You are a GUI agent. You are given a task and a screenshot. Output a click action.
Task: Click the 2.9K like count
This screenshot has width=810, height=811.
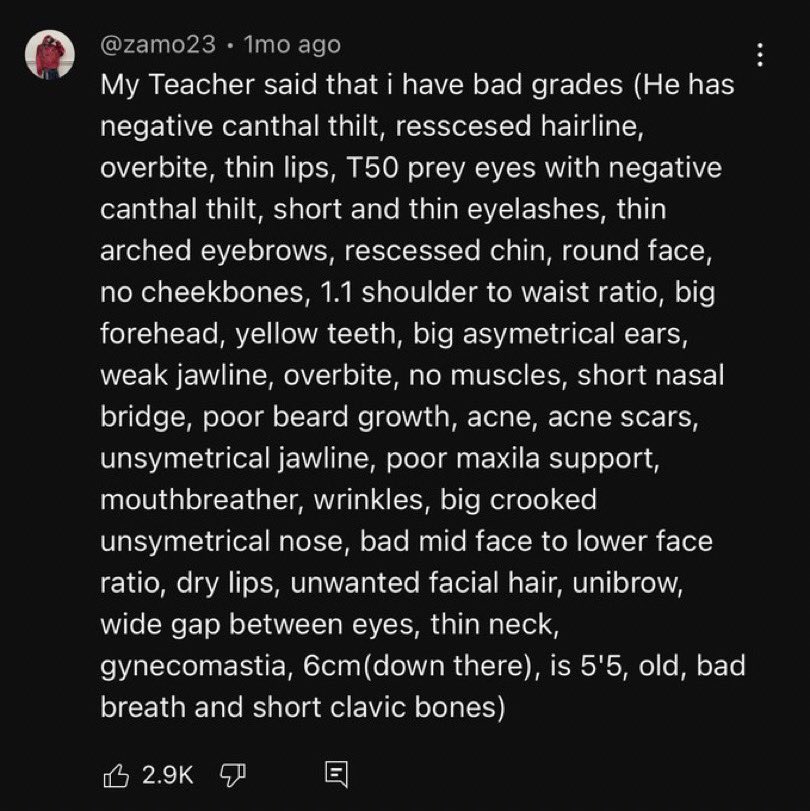click(168, 775)
